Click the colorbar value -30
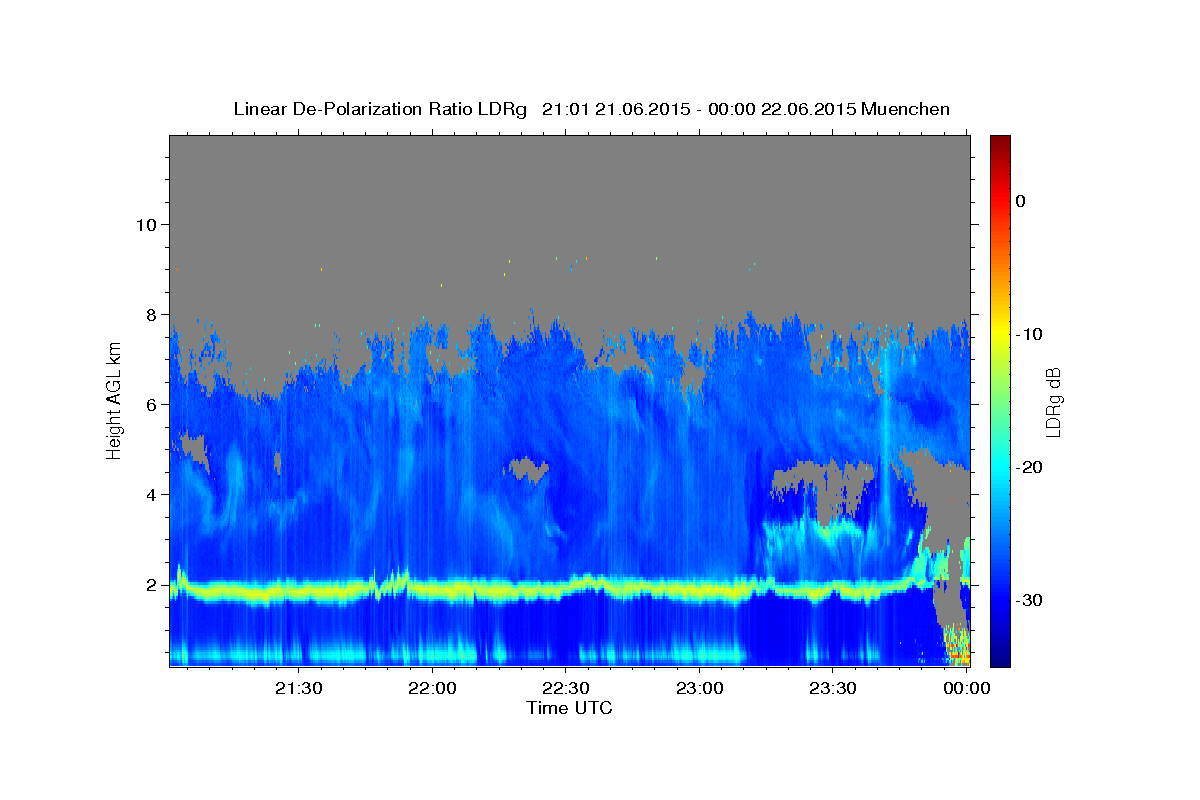This screenshot has width=1200, height=800. (1030, 600)
